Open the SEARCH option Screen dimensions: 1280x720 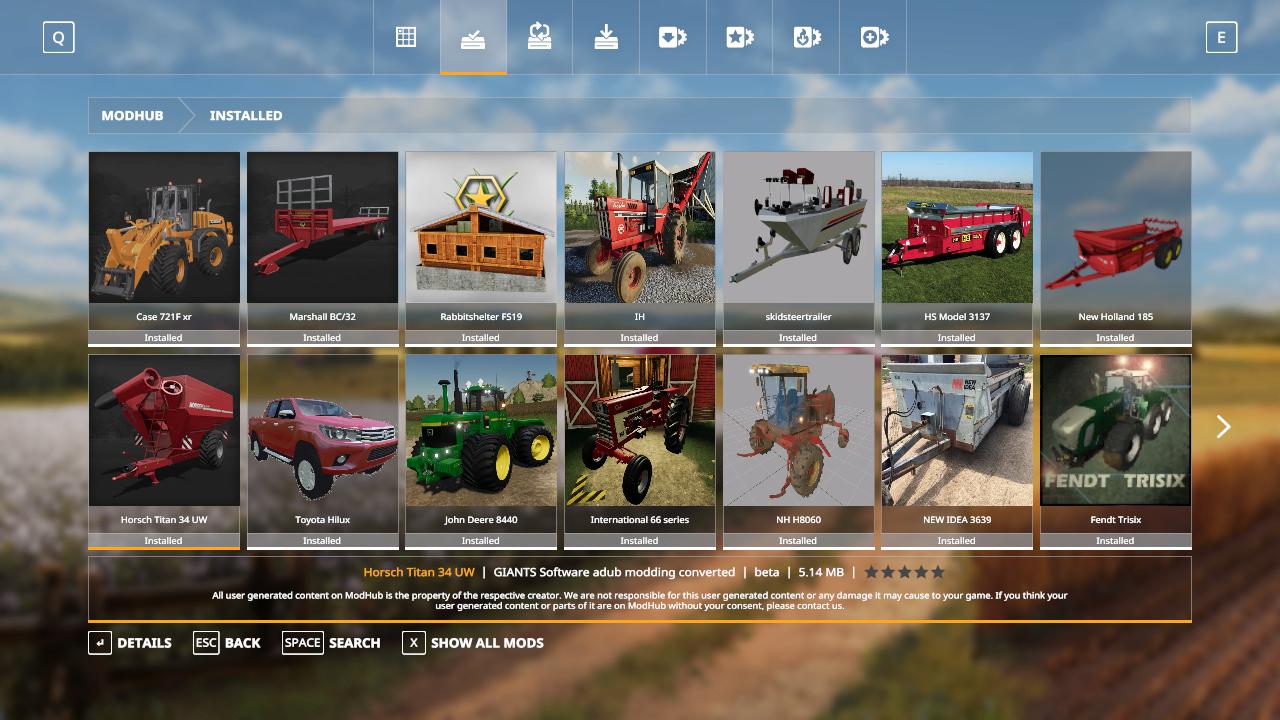click(331, 643)
